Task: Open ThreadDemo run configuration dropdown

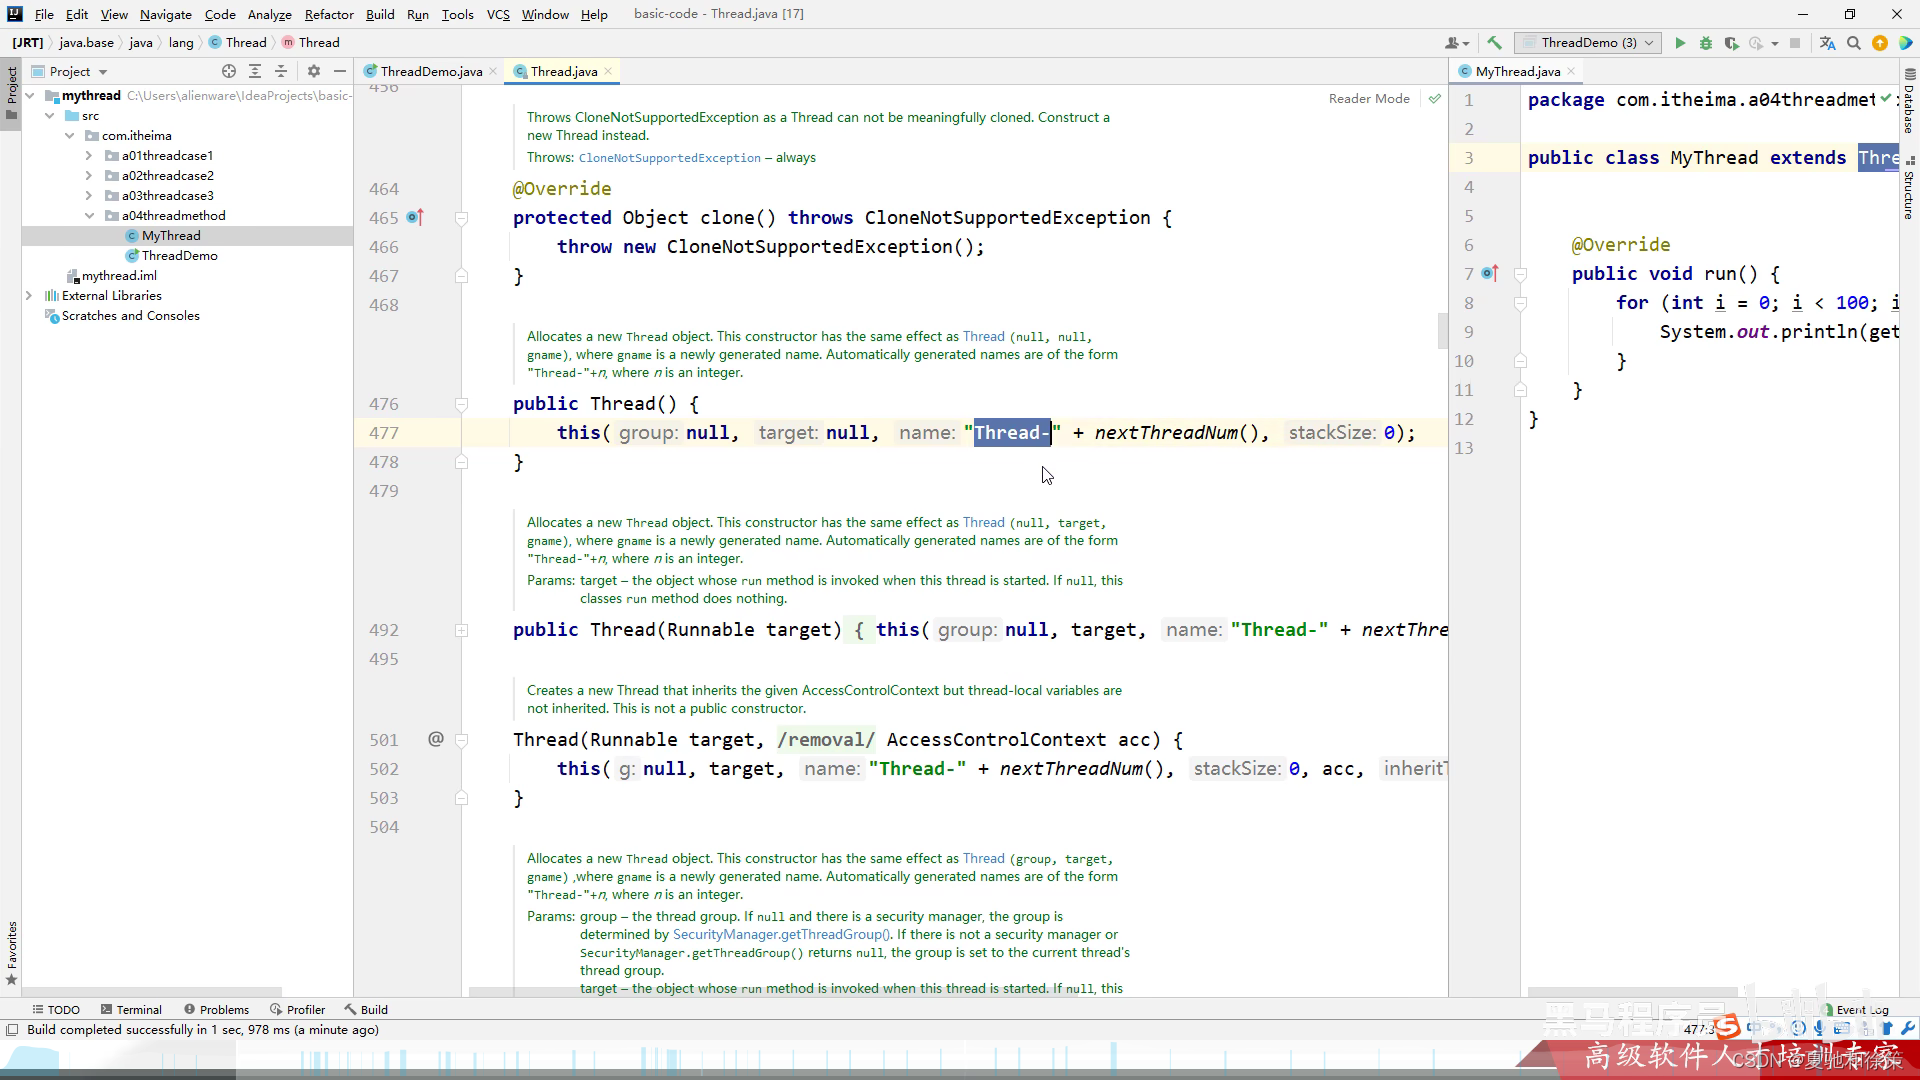Action: (x=1588, y=43)
